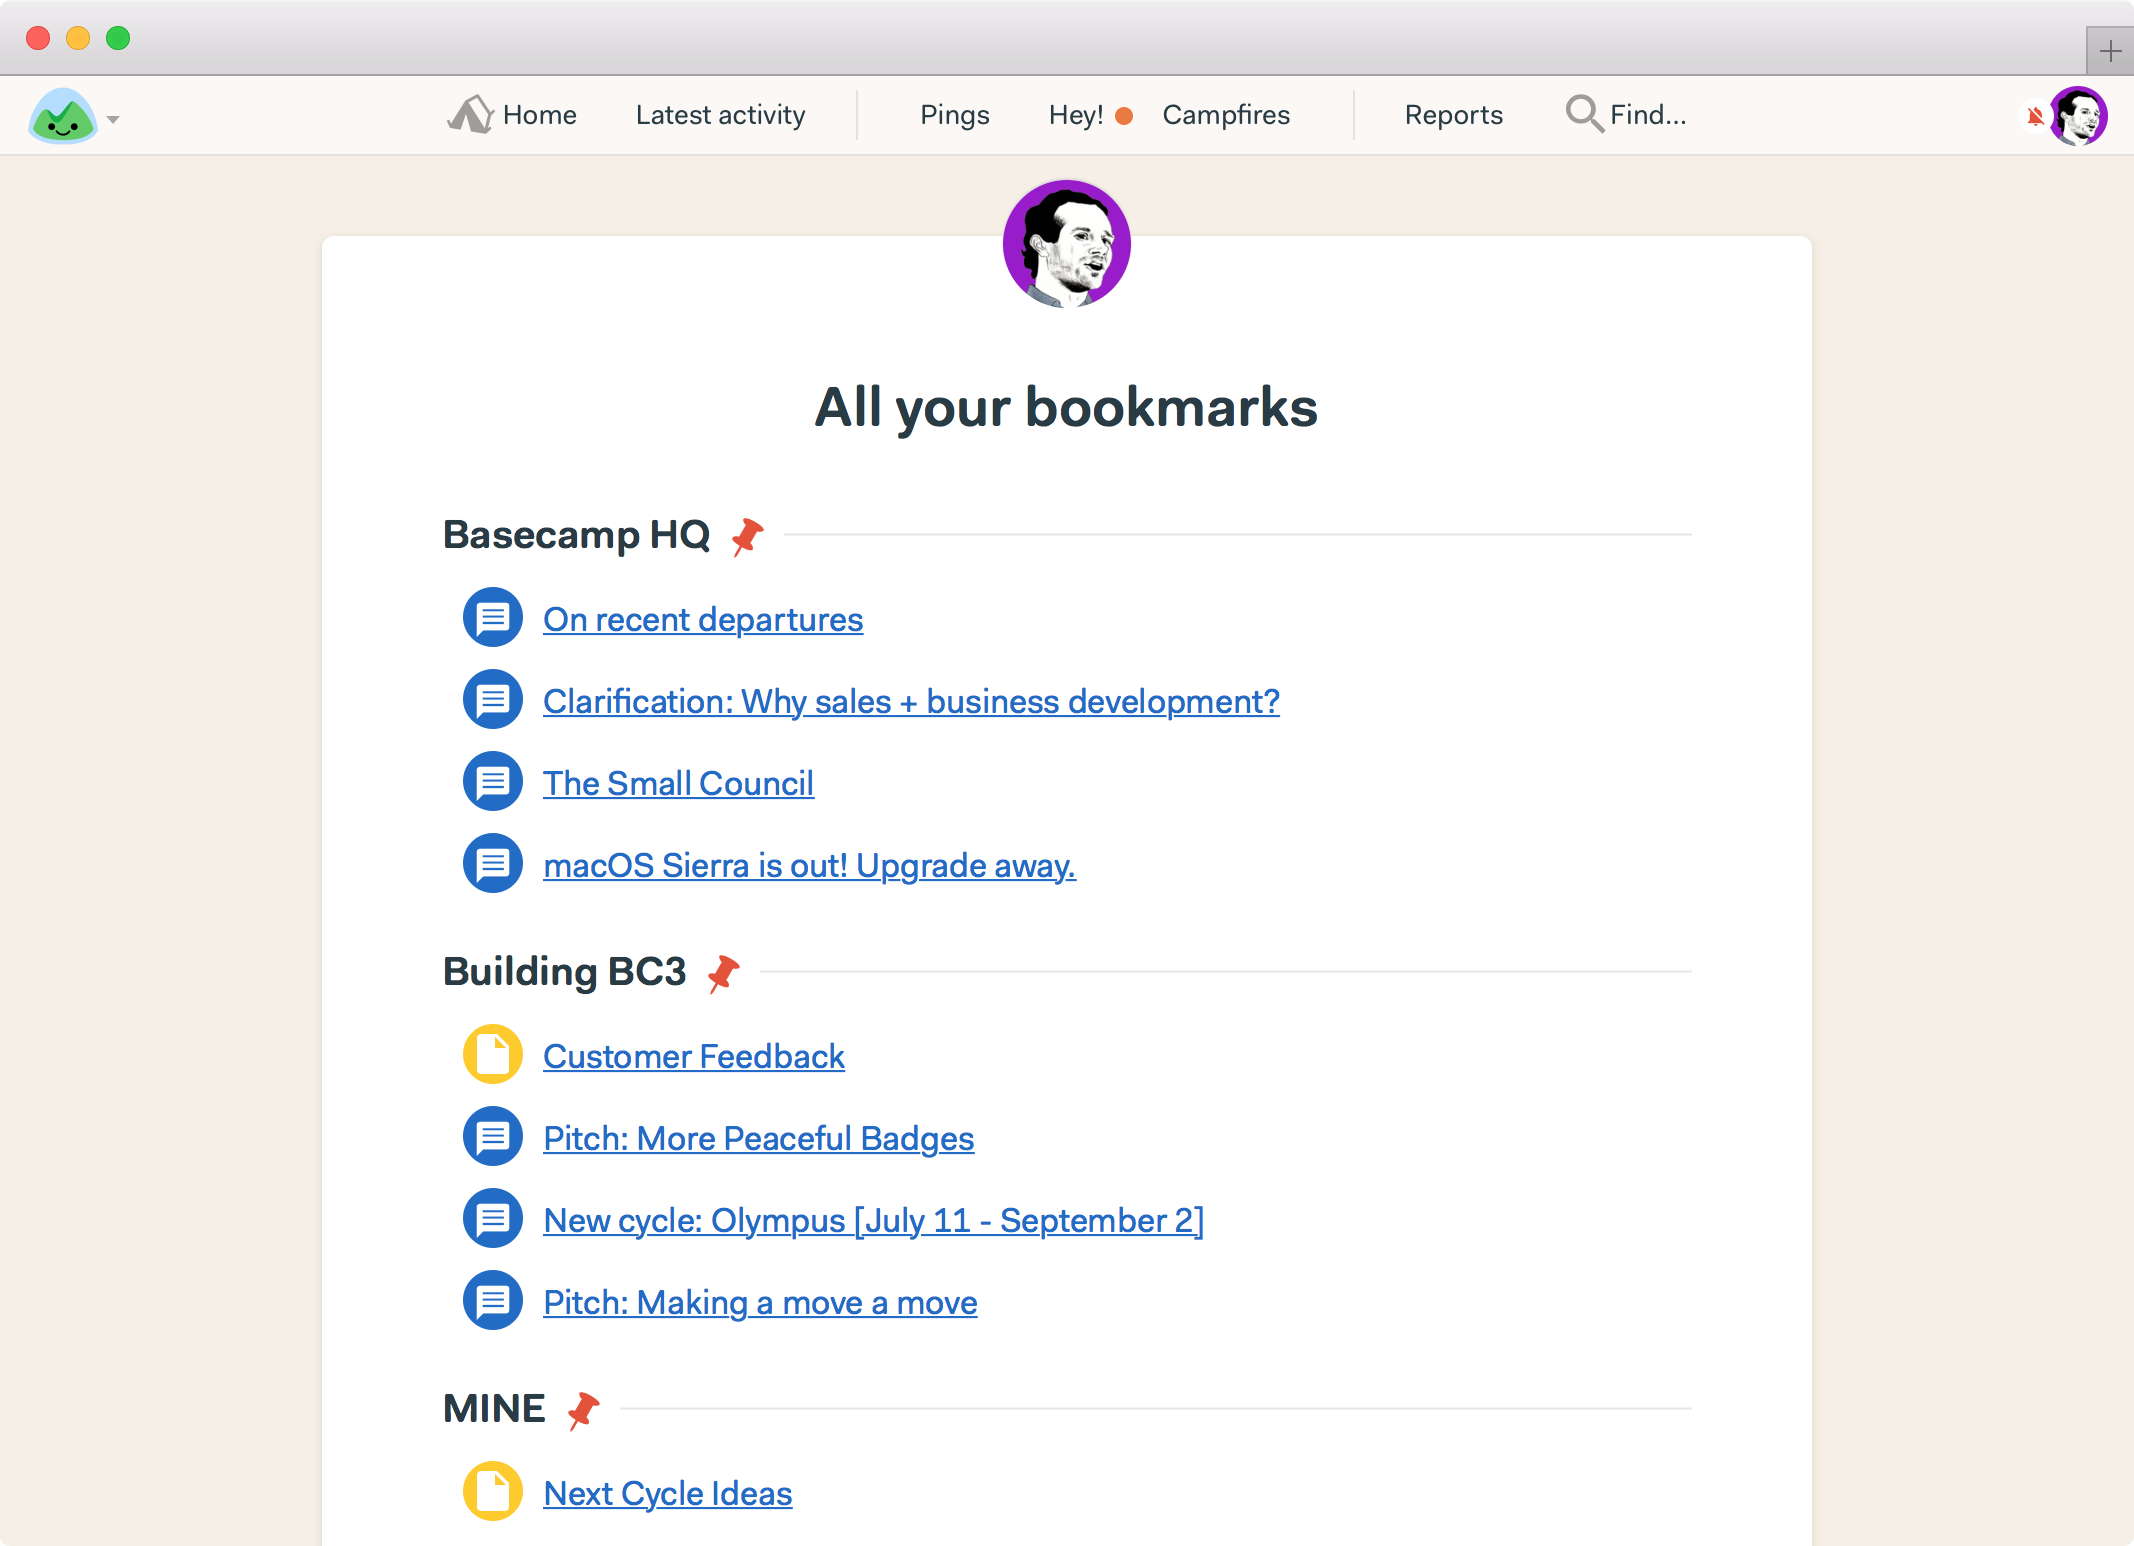Open MINE project heading

(494, 1409)
